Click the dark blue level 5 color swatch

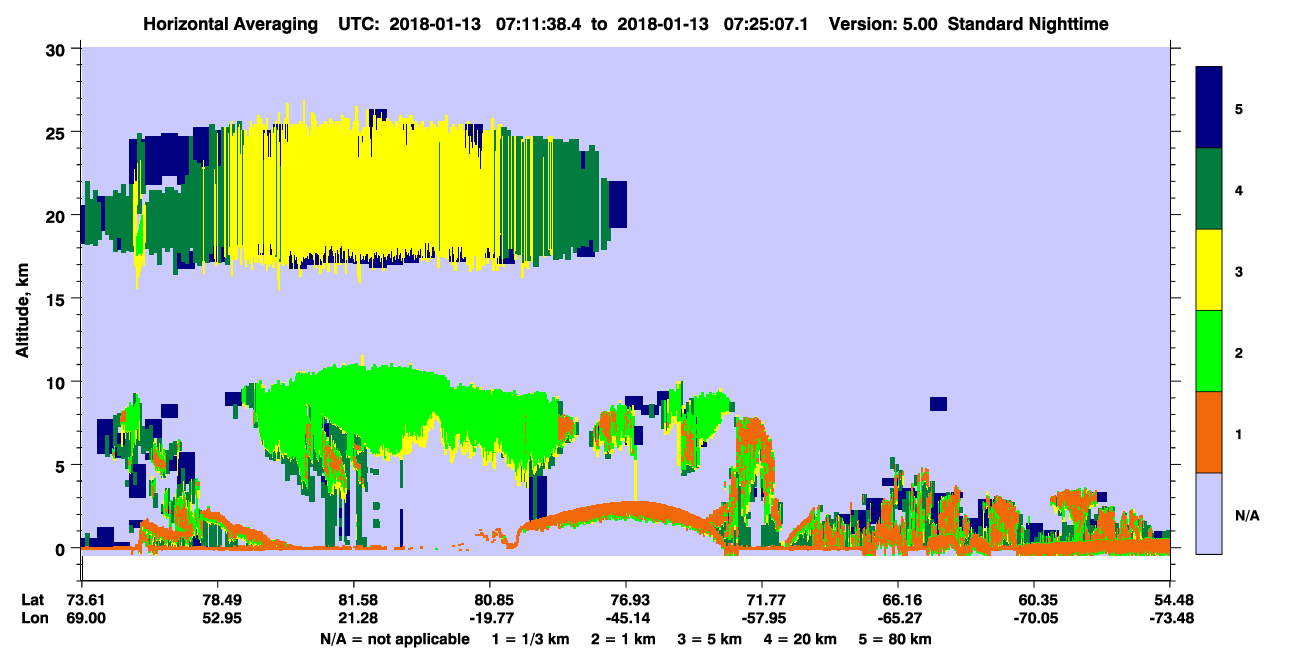click(1209, 107)
